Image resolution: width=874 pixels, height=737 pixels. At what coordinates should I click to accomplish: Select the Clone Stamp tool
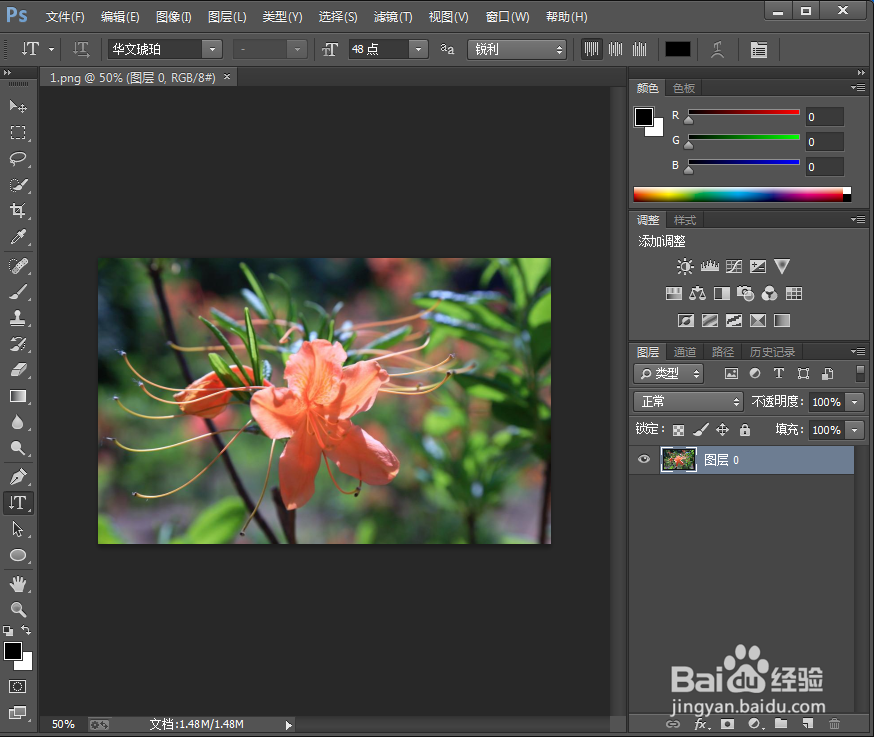[18, 318]
